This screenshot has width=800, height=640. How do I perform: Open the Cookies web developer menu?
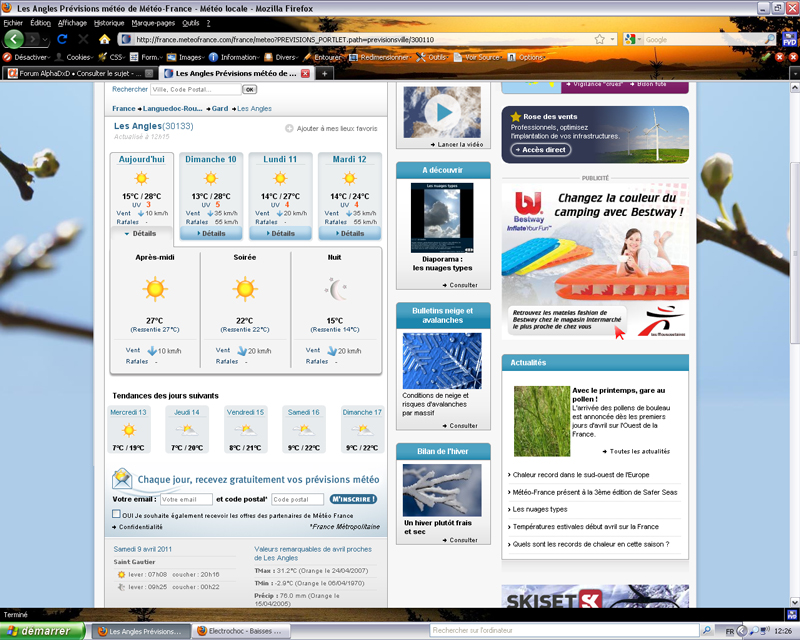pos(74,57)
